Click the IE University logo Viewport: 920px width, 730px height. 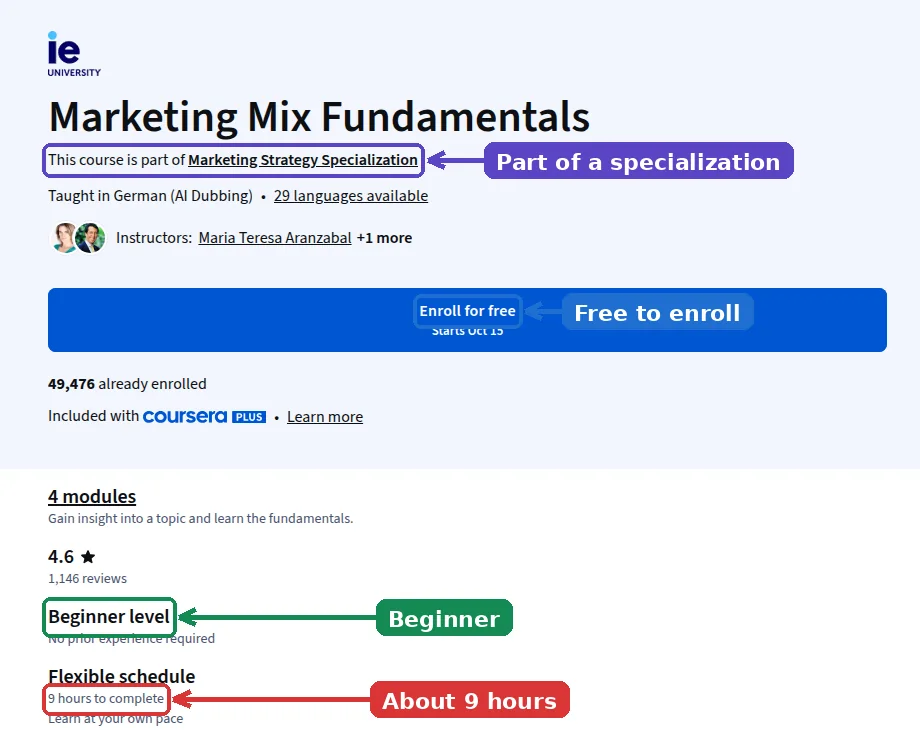pos(74,54)
